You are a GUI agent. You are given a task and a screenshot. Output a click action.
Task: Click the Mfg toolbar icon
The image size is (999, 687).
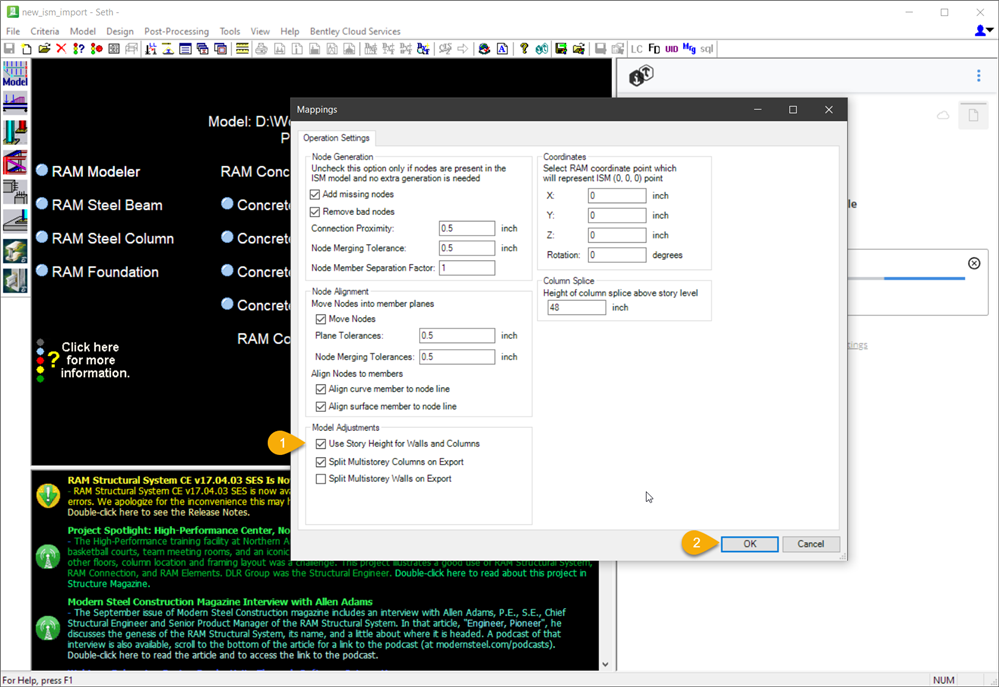coord(689,48)
